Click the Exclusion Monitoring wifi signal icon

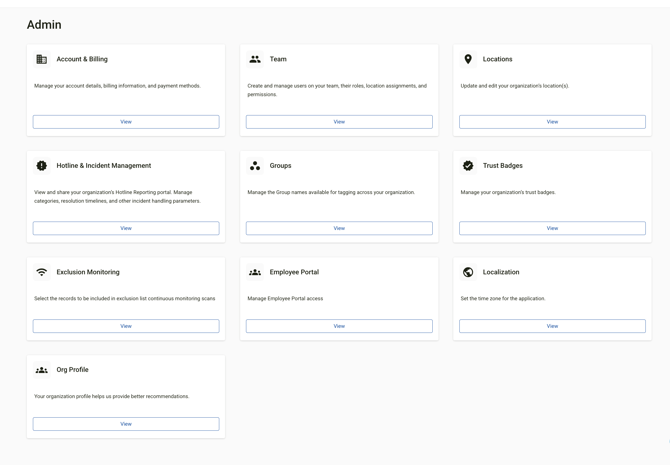(x=42, y=272)
